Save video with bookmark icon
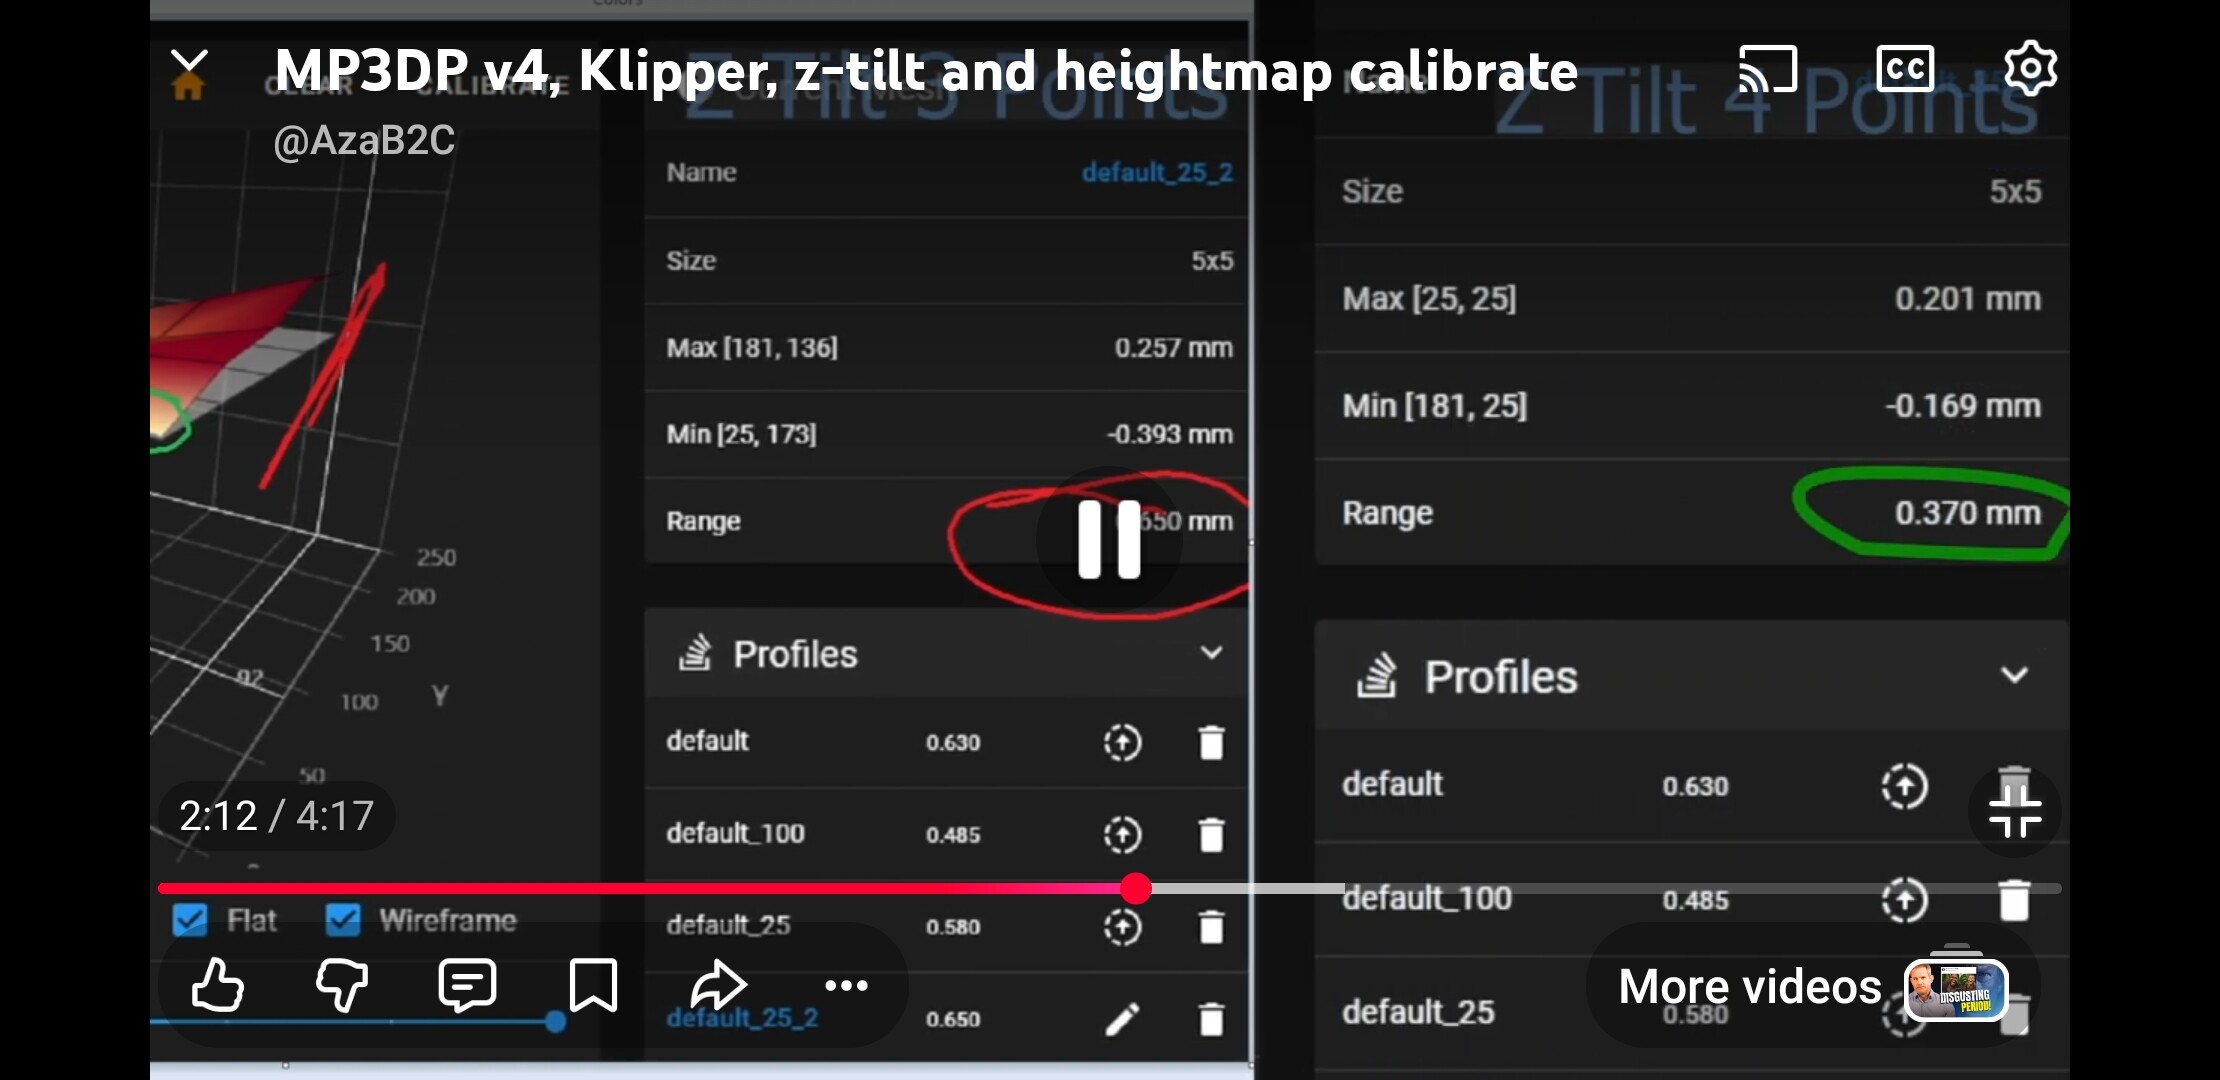 [592, 985]
